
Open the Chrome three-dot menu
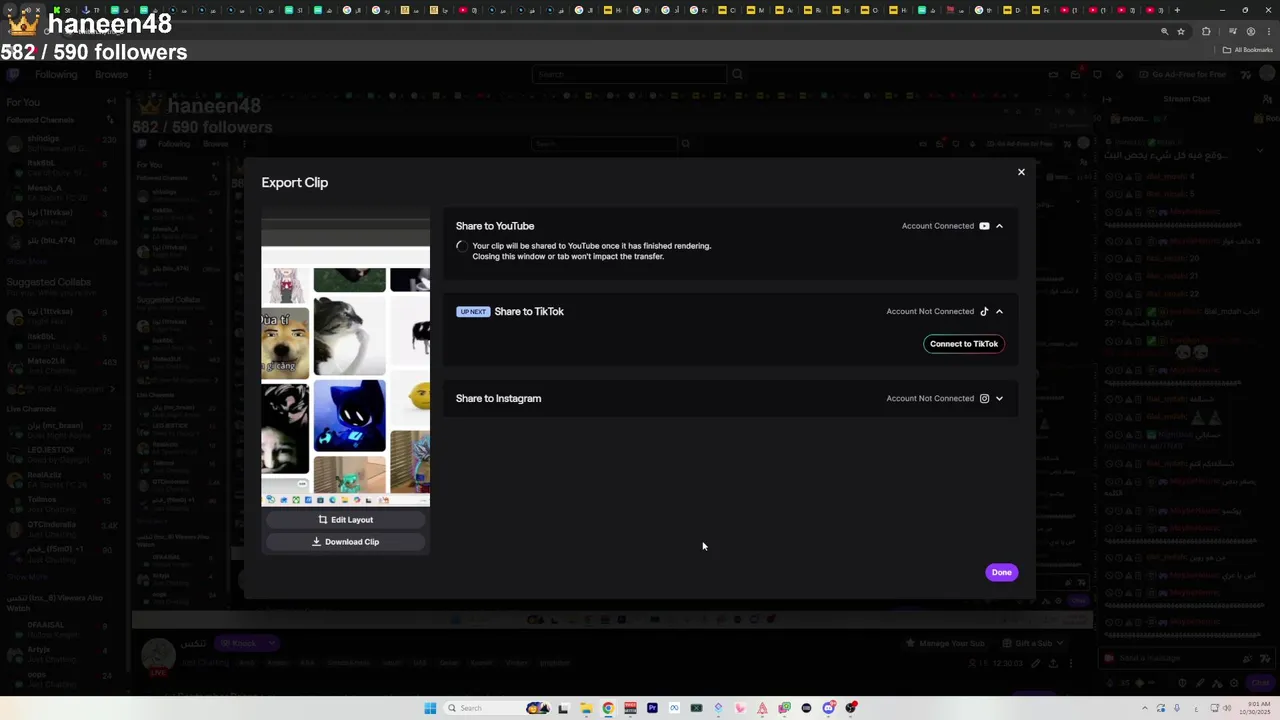point(1269,31)
